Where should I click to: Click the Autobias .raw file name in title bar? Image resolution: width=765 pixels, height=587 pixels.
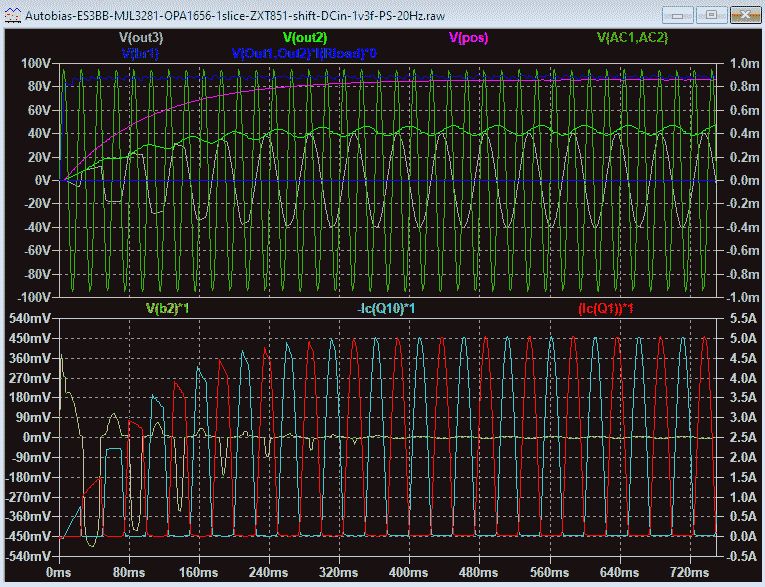(x=235, y=16)
